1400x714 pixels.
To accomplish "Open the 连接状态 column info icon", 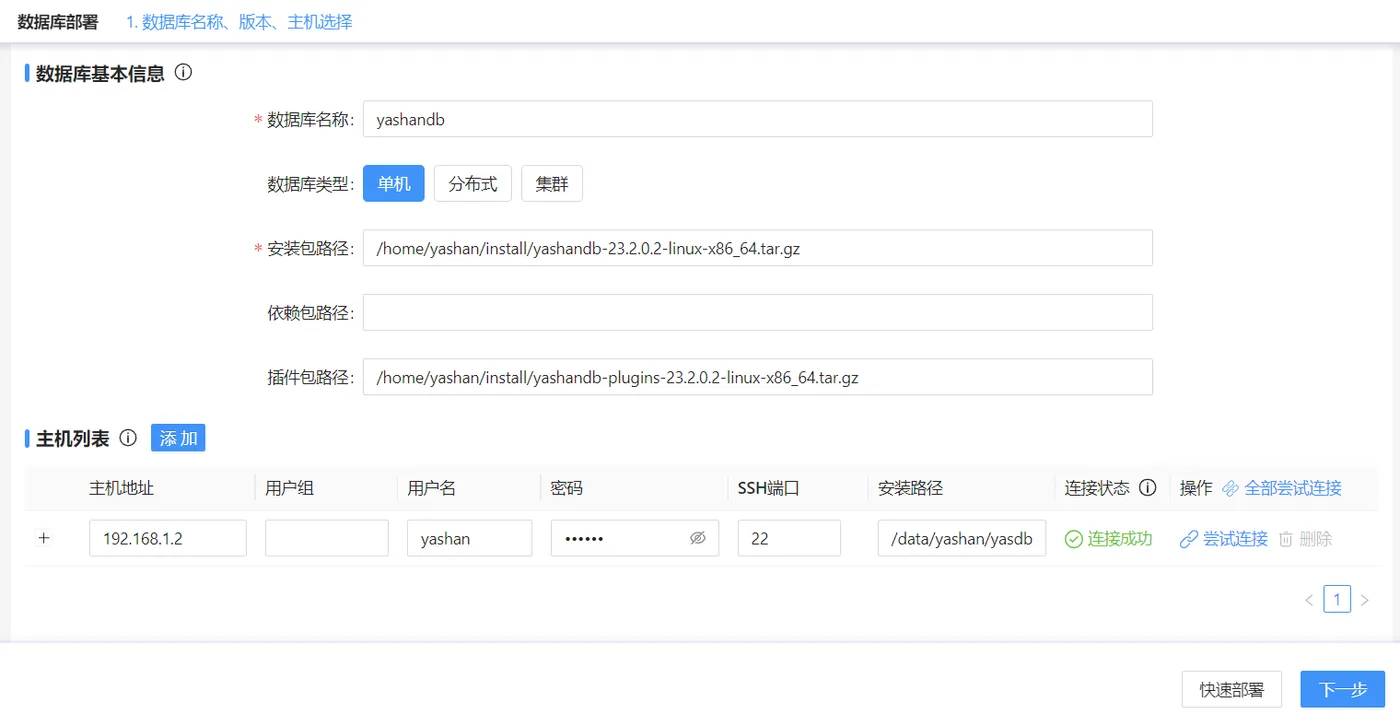I will click(x=1146, y=488).
